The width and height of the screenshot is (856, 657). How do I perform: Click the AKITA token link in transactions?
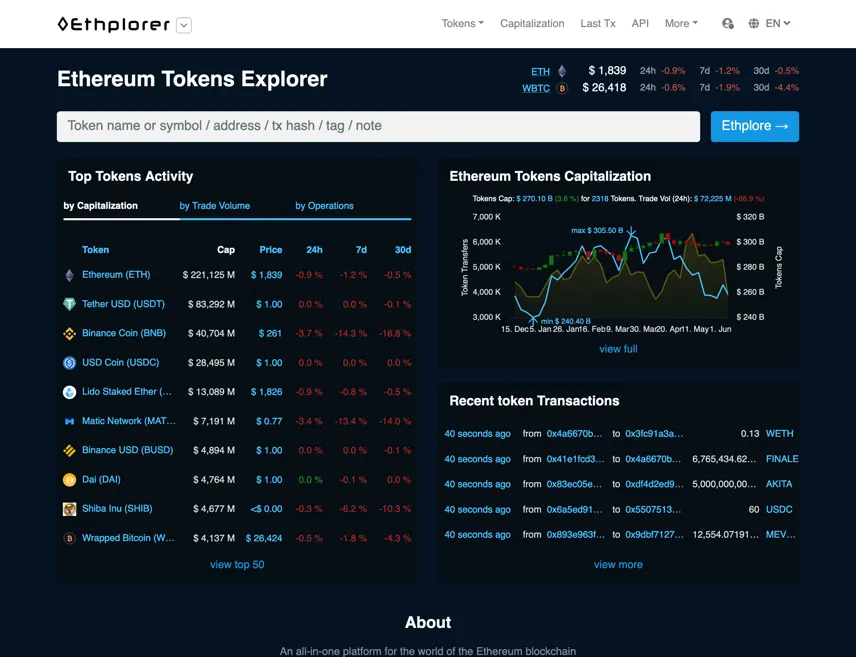point(779,484)
